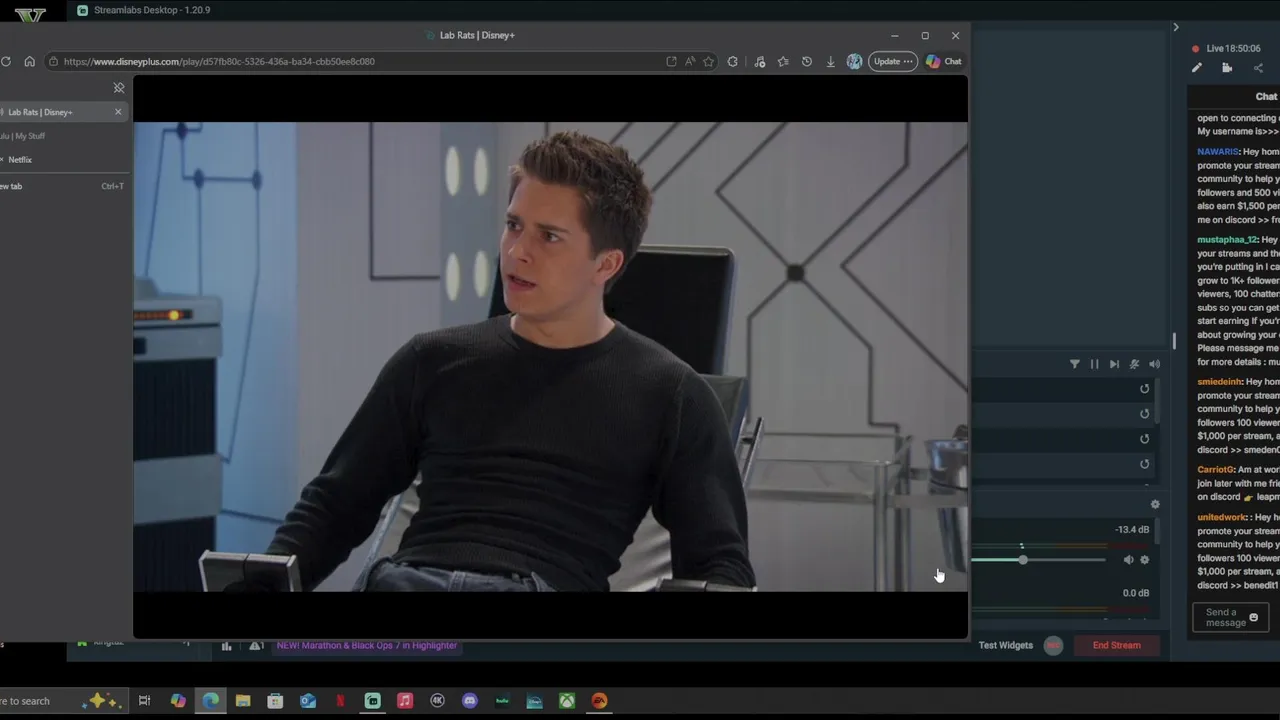The image size is (1280, 720).
Task: Click mustaphaa_12 username in chat
Action: (1226, 240)
